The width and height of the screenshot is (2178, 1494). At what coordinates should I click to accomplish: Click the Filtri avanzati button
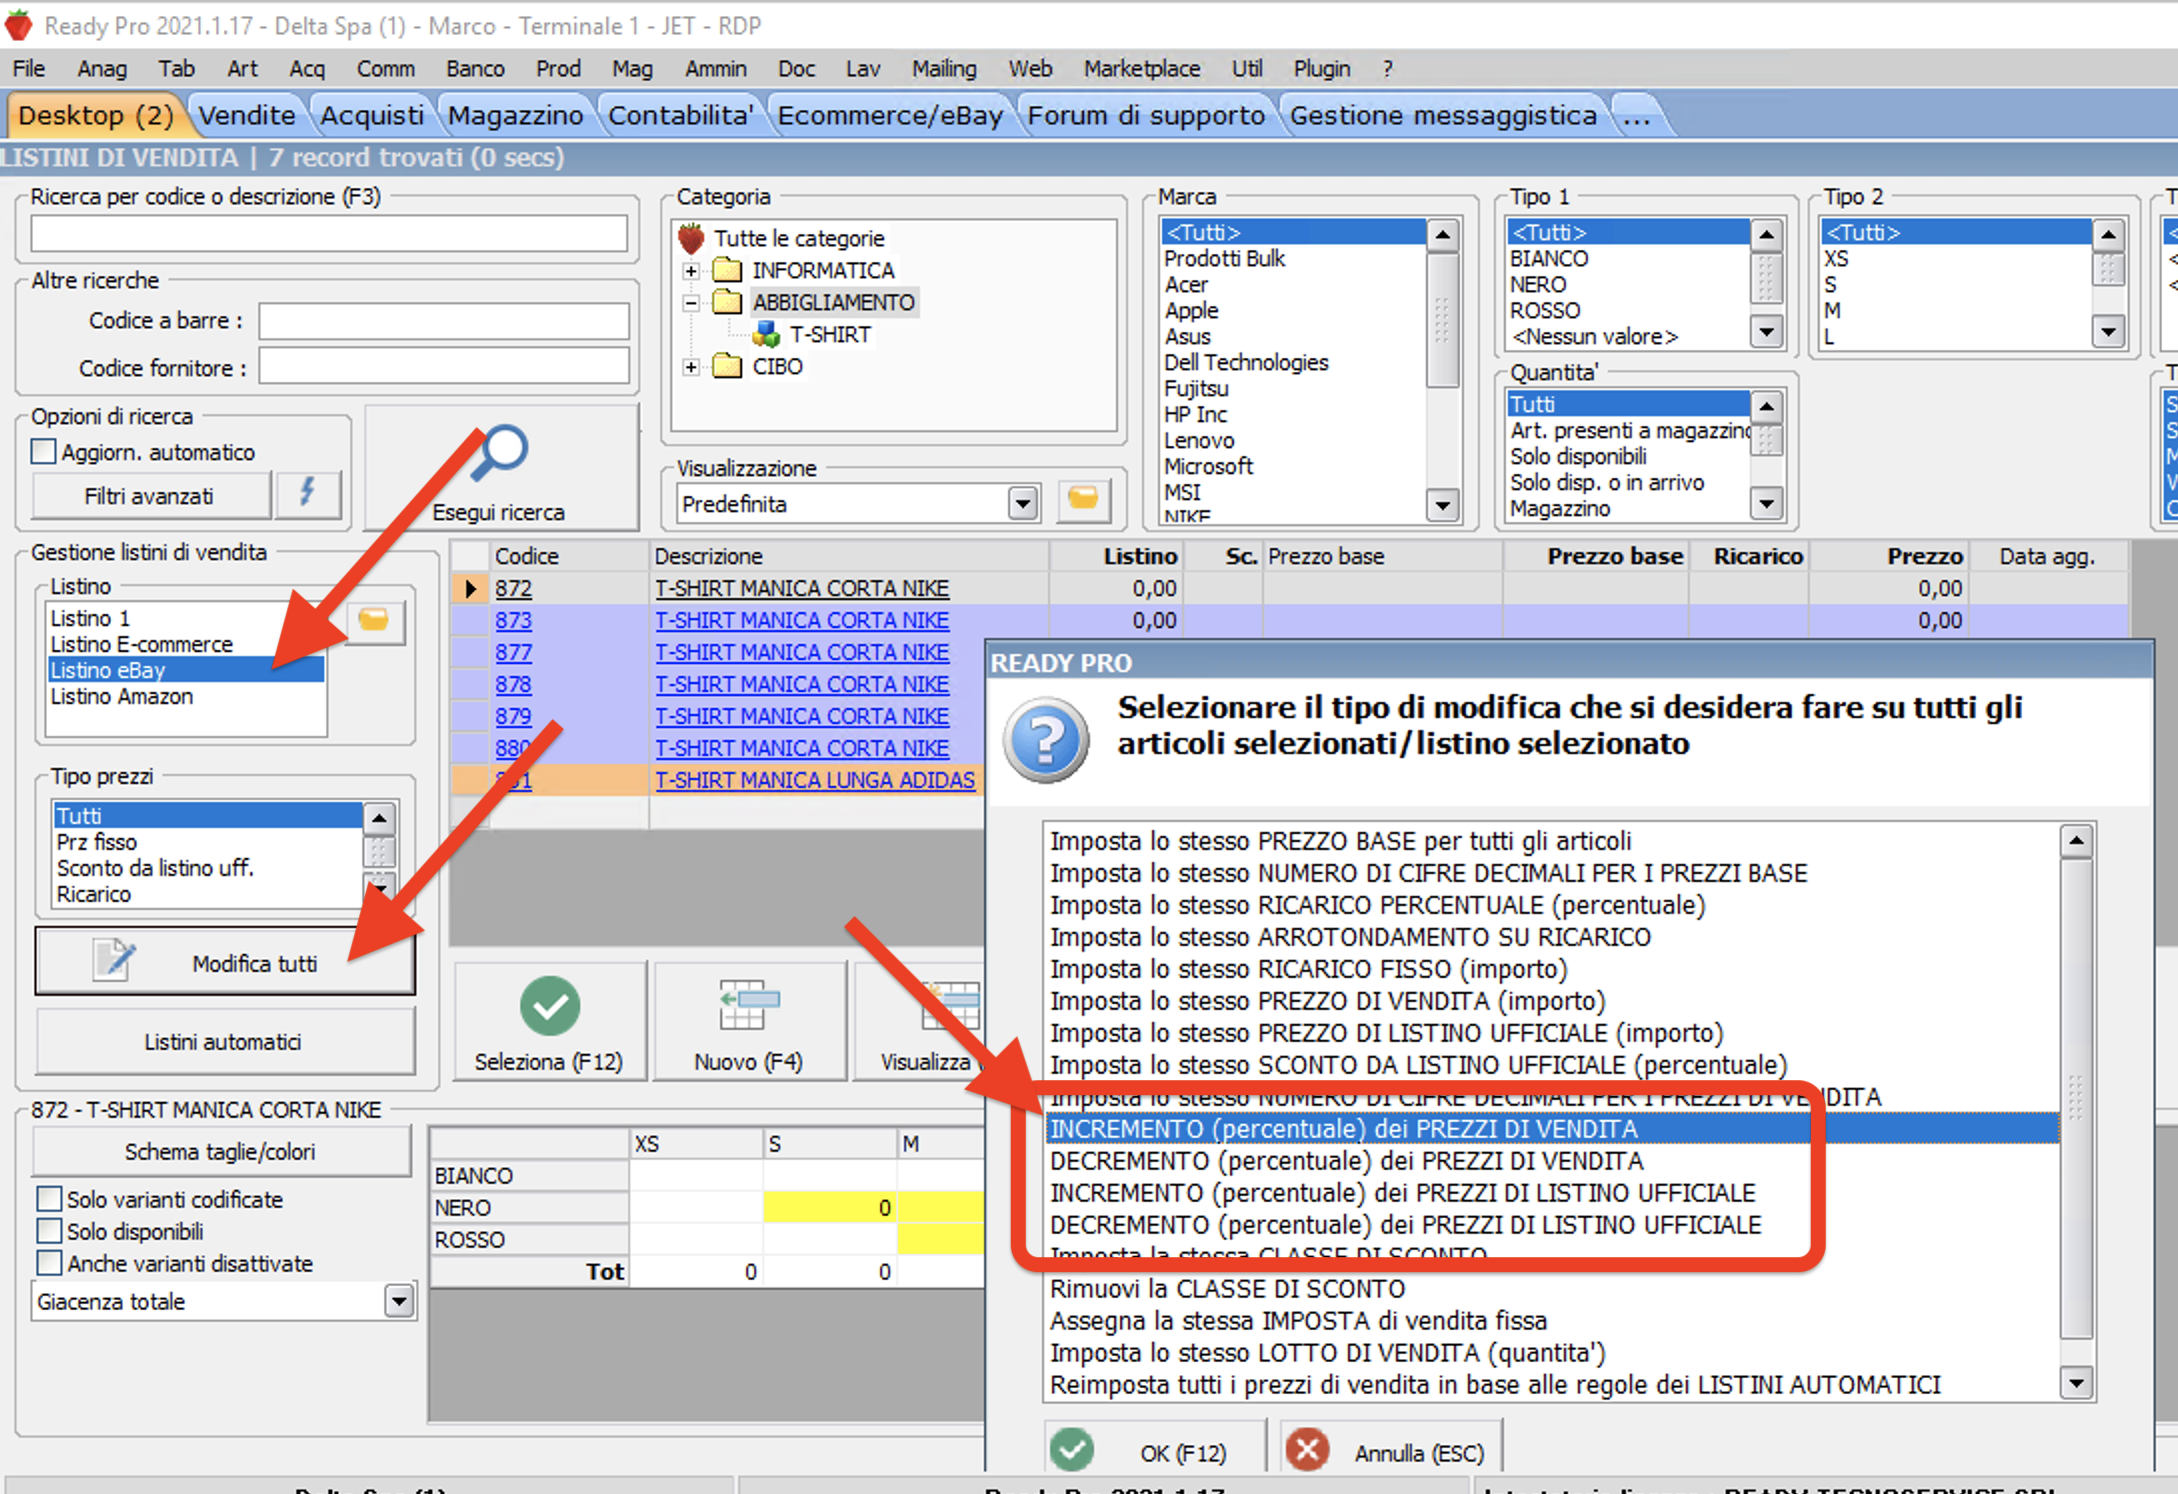(150, 495)
